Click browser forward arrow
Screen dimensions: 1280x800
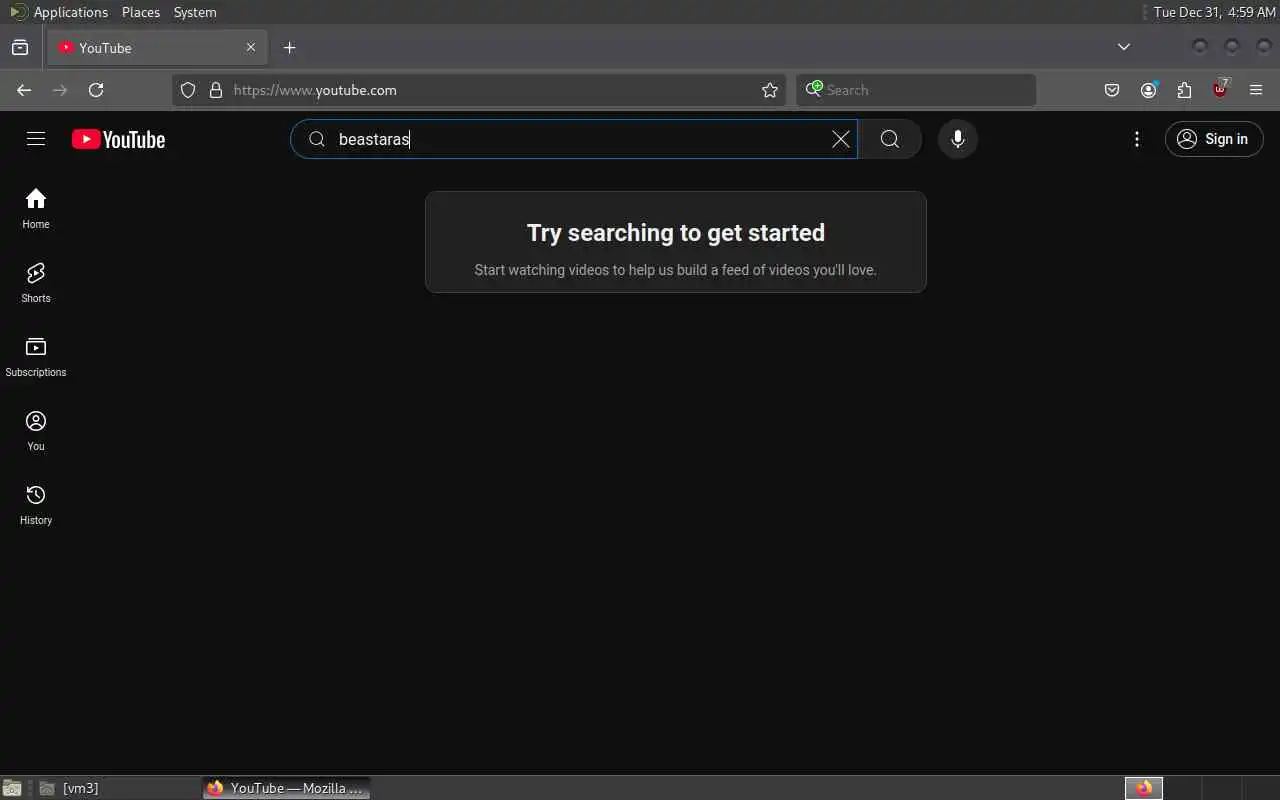click(60, 90)
